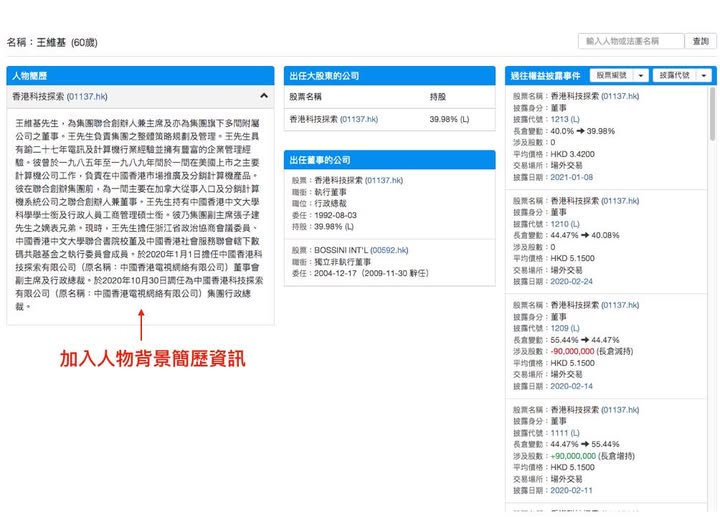Focus the person or company name search field
The image size is (720, 517).
pos(631,41)
